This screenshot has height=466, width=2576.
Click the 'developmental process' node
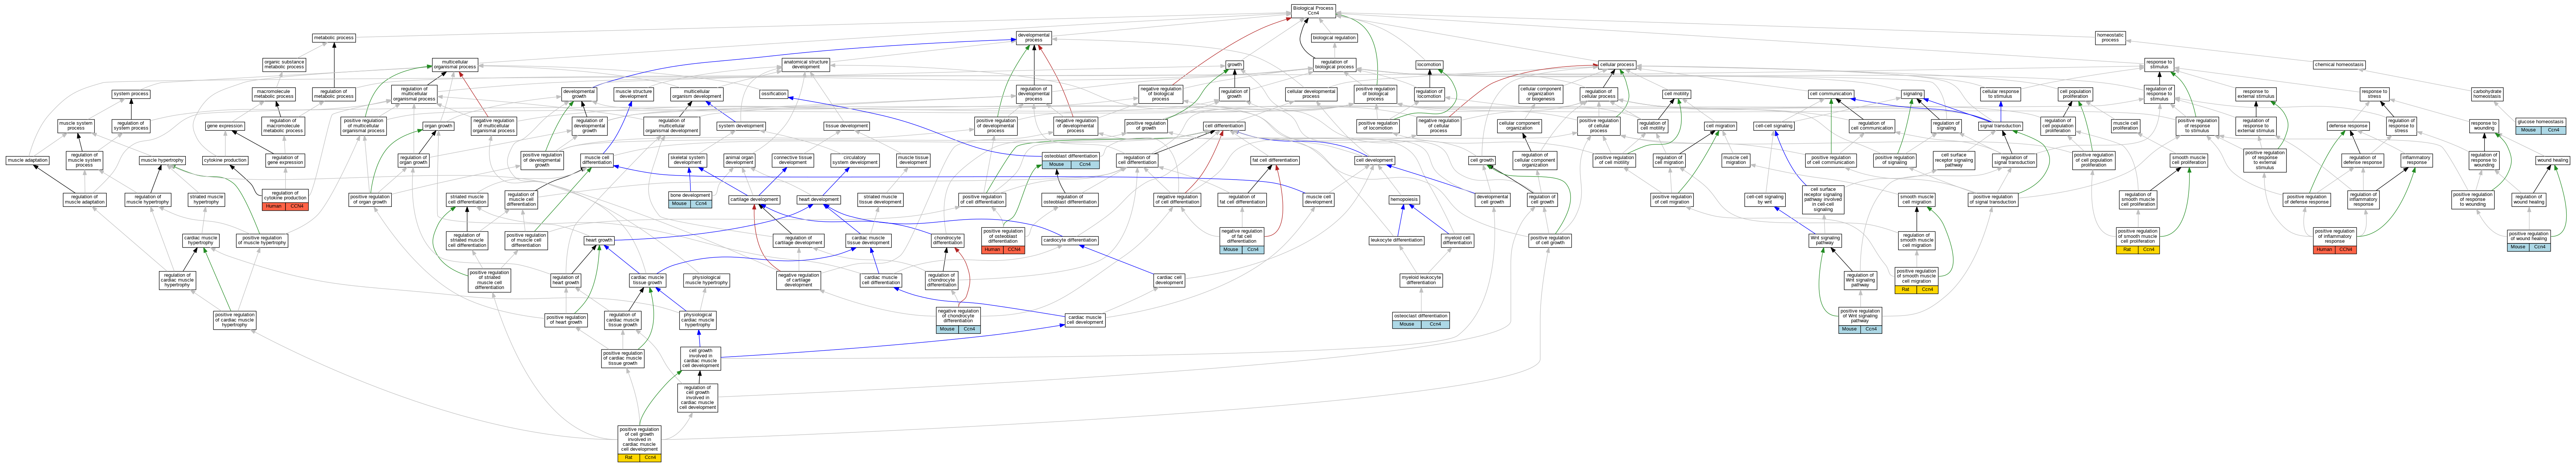1033,38
